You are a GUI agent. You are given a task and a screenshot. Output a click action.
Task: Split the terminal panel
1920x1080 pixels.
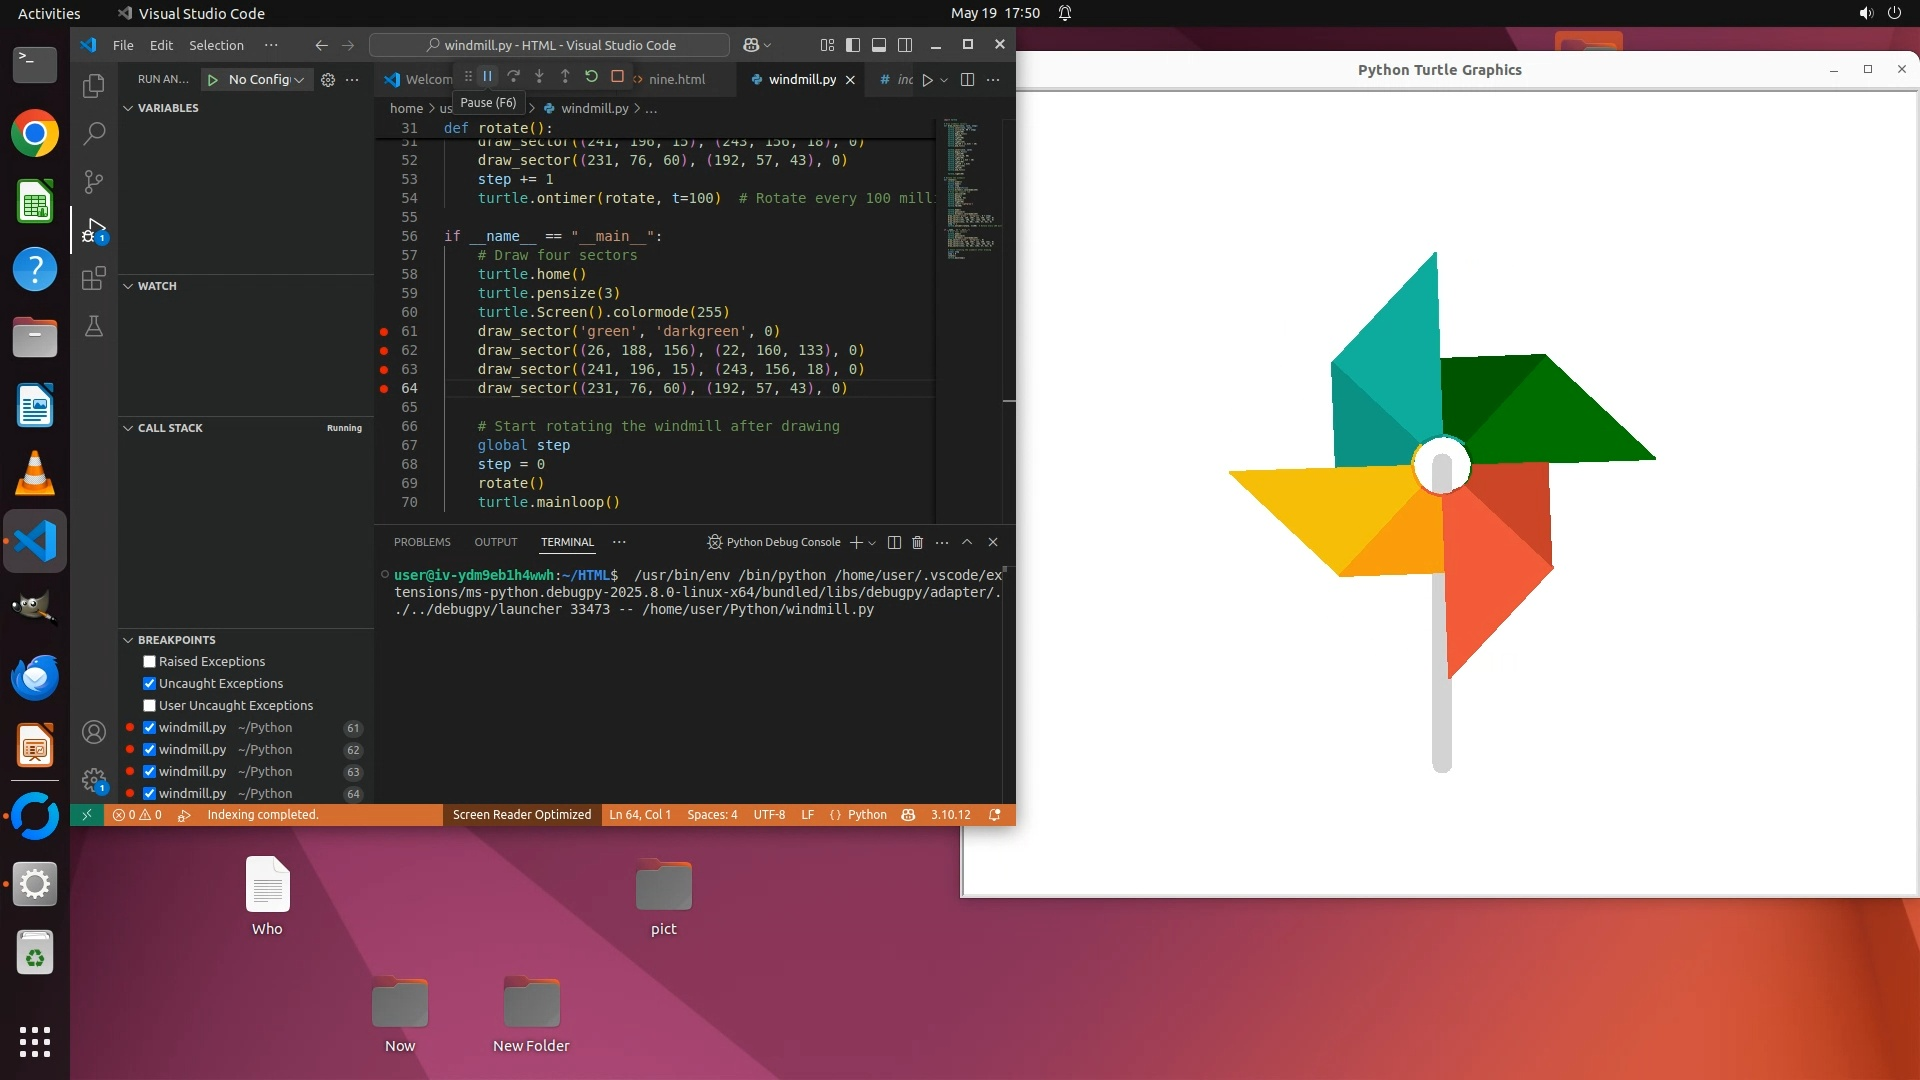(x=894, y=542)
